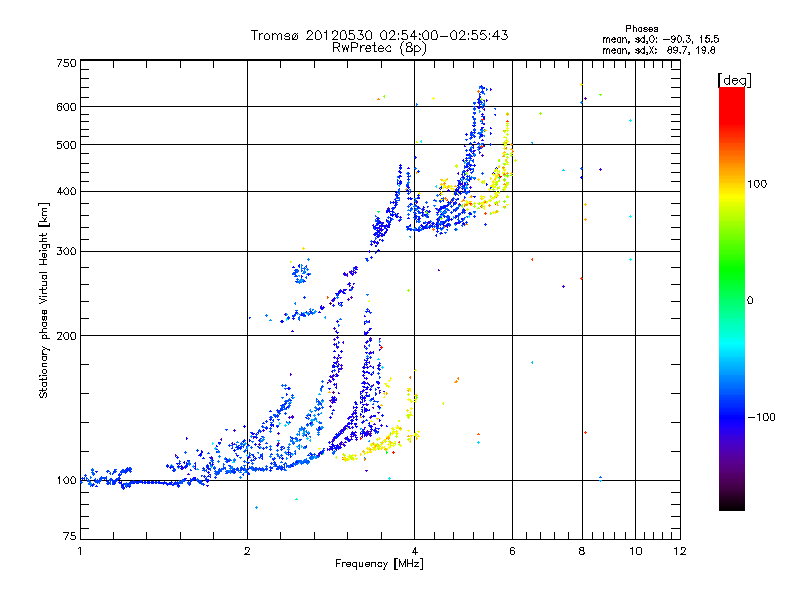Click the "mean, sd,X: 89.7, 19.8" line
The width and height of the screenshot is (800, 600).
(x=659, y=50)
